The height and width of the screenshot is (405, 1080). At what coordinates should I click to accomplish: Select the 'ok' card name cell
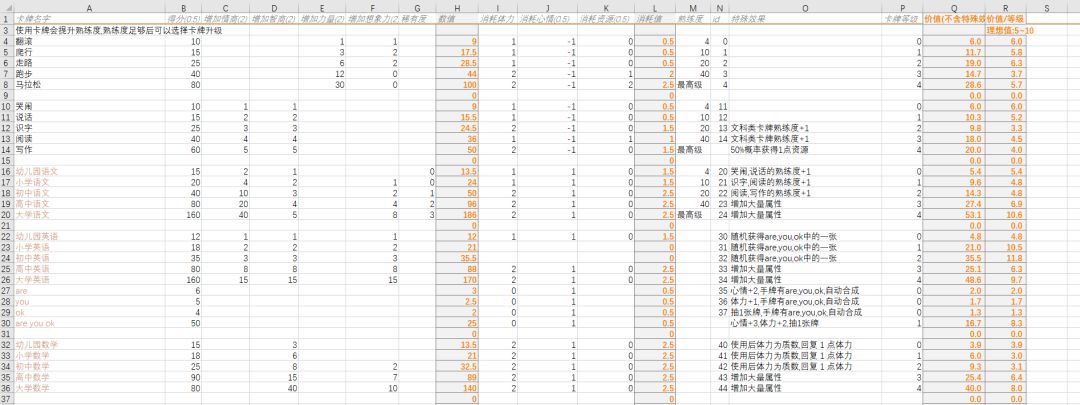click(89, 312)
